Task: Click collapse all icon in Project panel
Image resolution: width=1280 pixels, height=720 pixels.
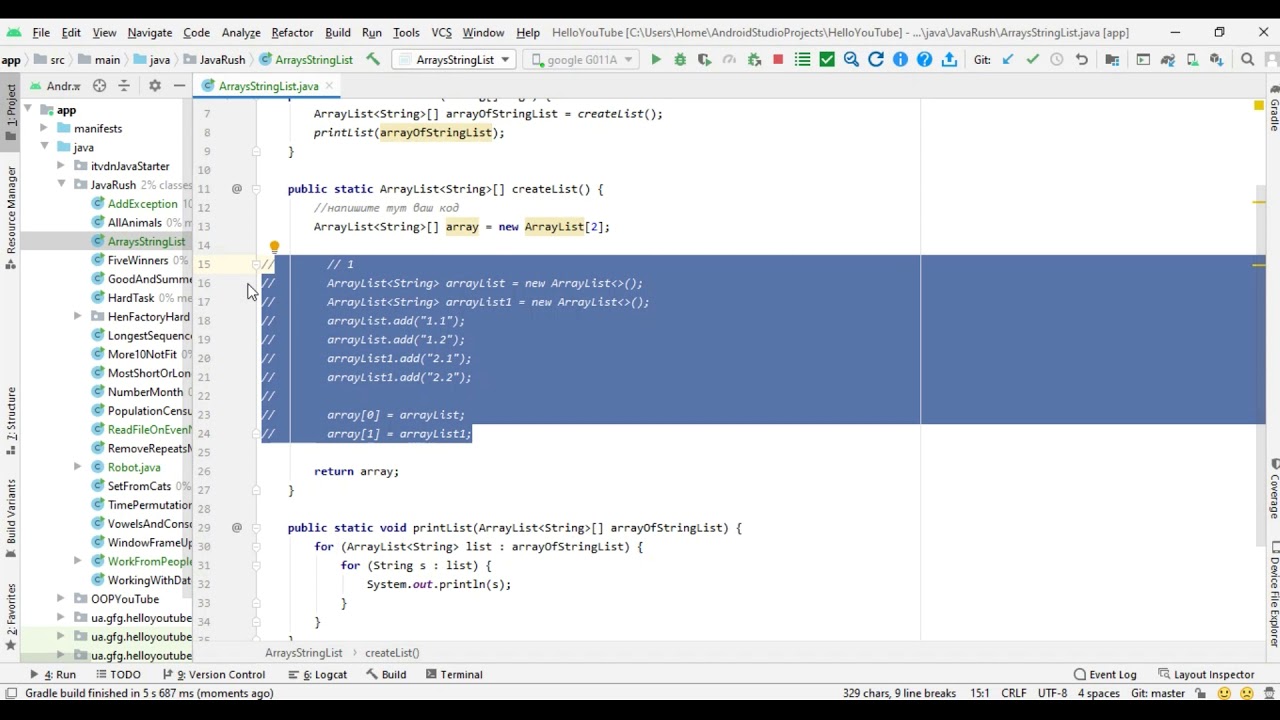Action: [124, 86]
